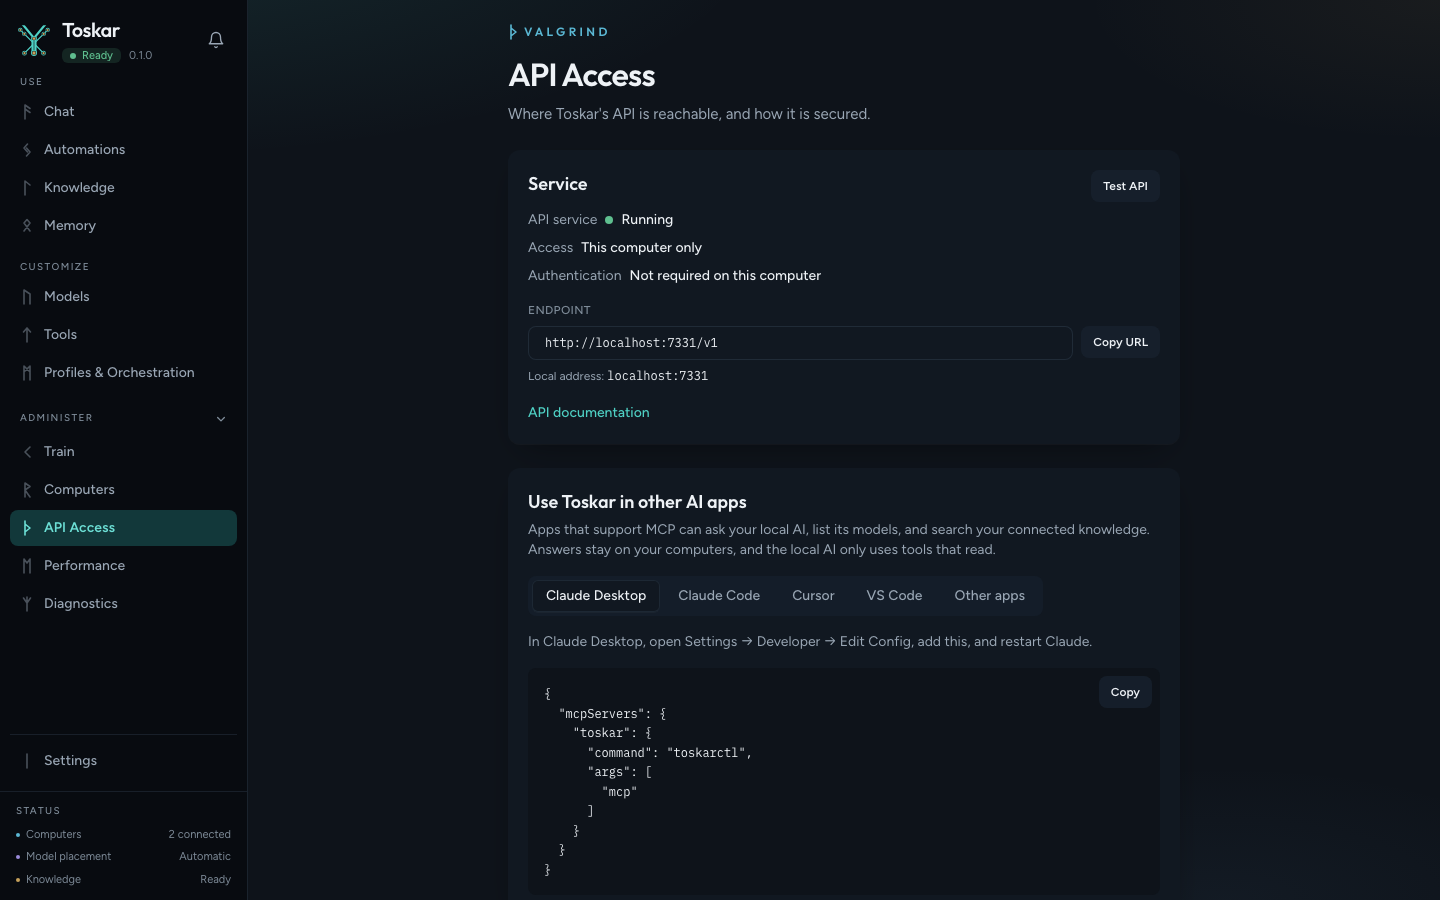Open the notifications bell
Viewport: 1440px width, 900px height.
[216, 40]
